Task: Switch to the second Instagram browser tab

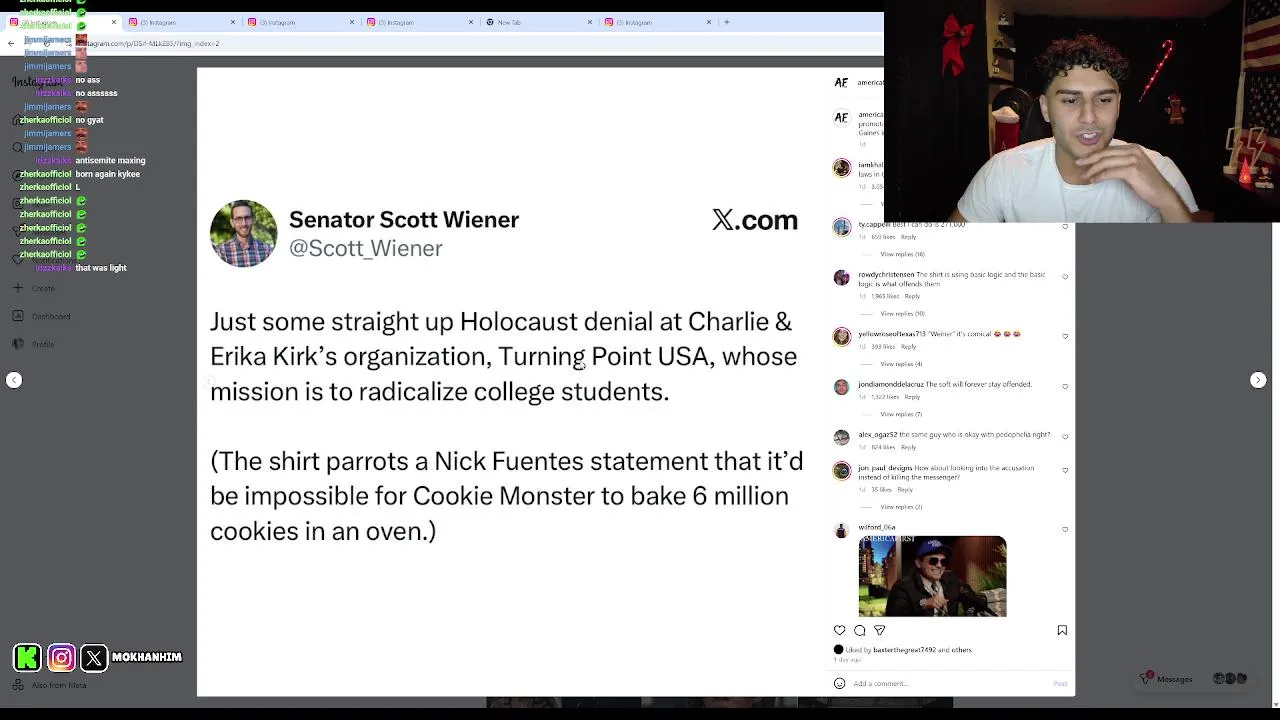Action: click(x=182, y=22)
